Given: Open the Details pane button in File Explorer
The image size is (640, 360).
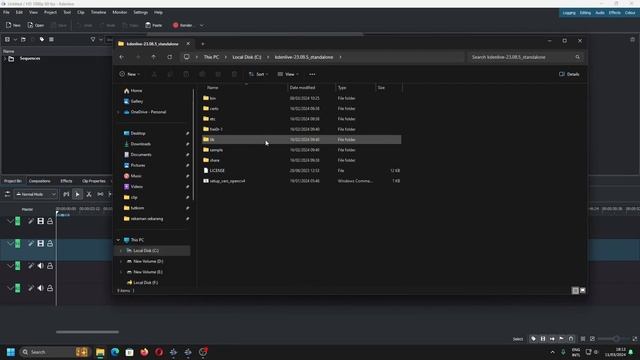Looking at the screenshot, I should (x=569, y=74).
